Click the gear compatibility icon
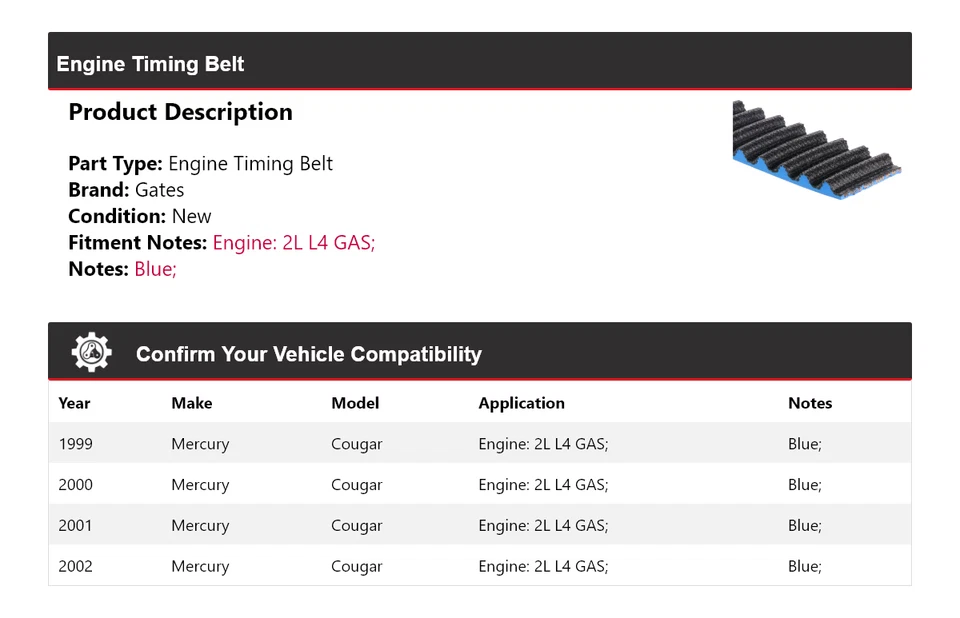 pos(91,353)
